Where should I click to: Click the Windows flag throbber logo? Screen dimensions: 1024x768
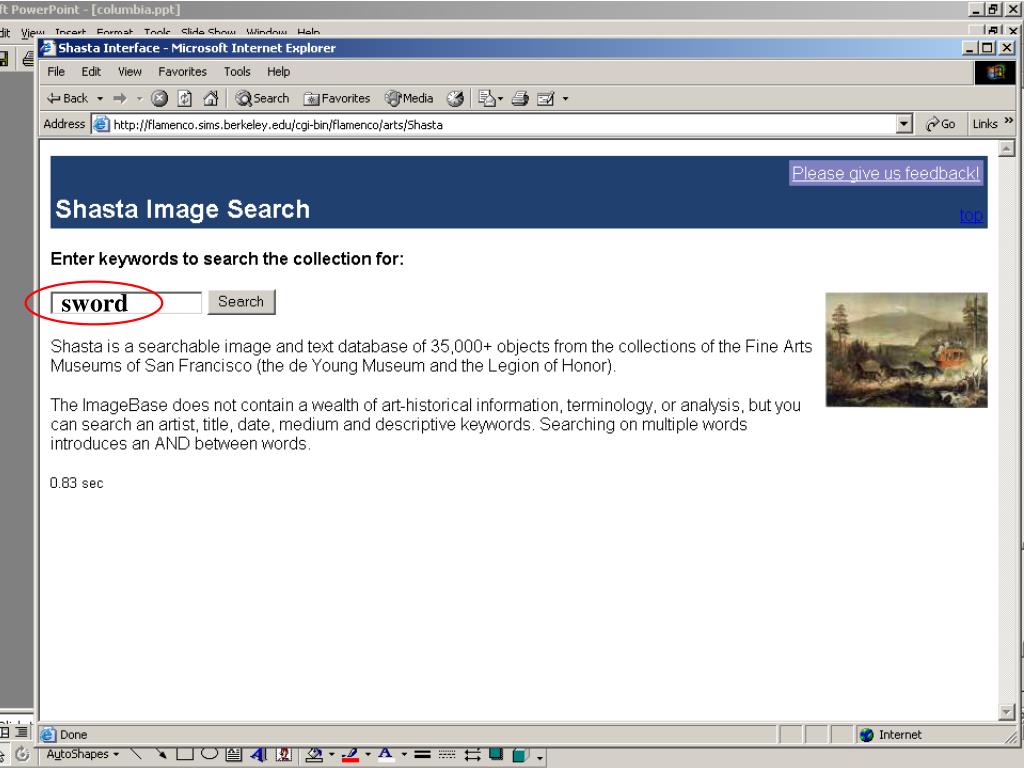(x=995, y=72)
